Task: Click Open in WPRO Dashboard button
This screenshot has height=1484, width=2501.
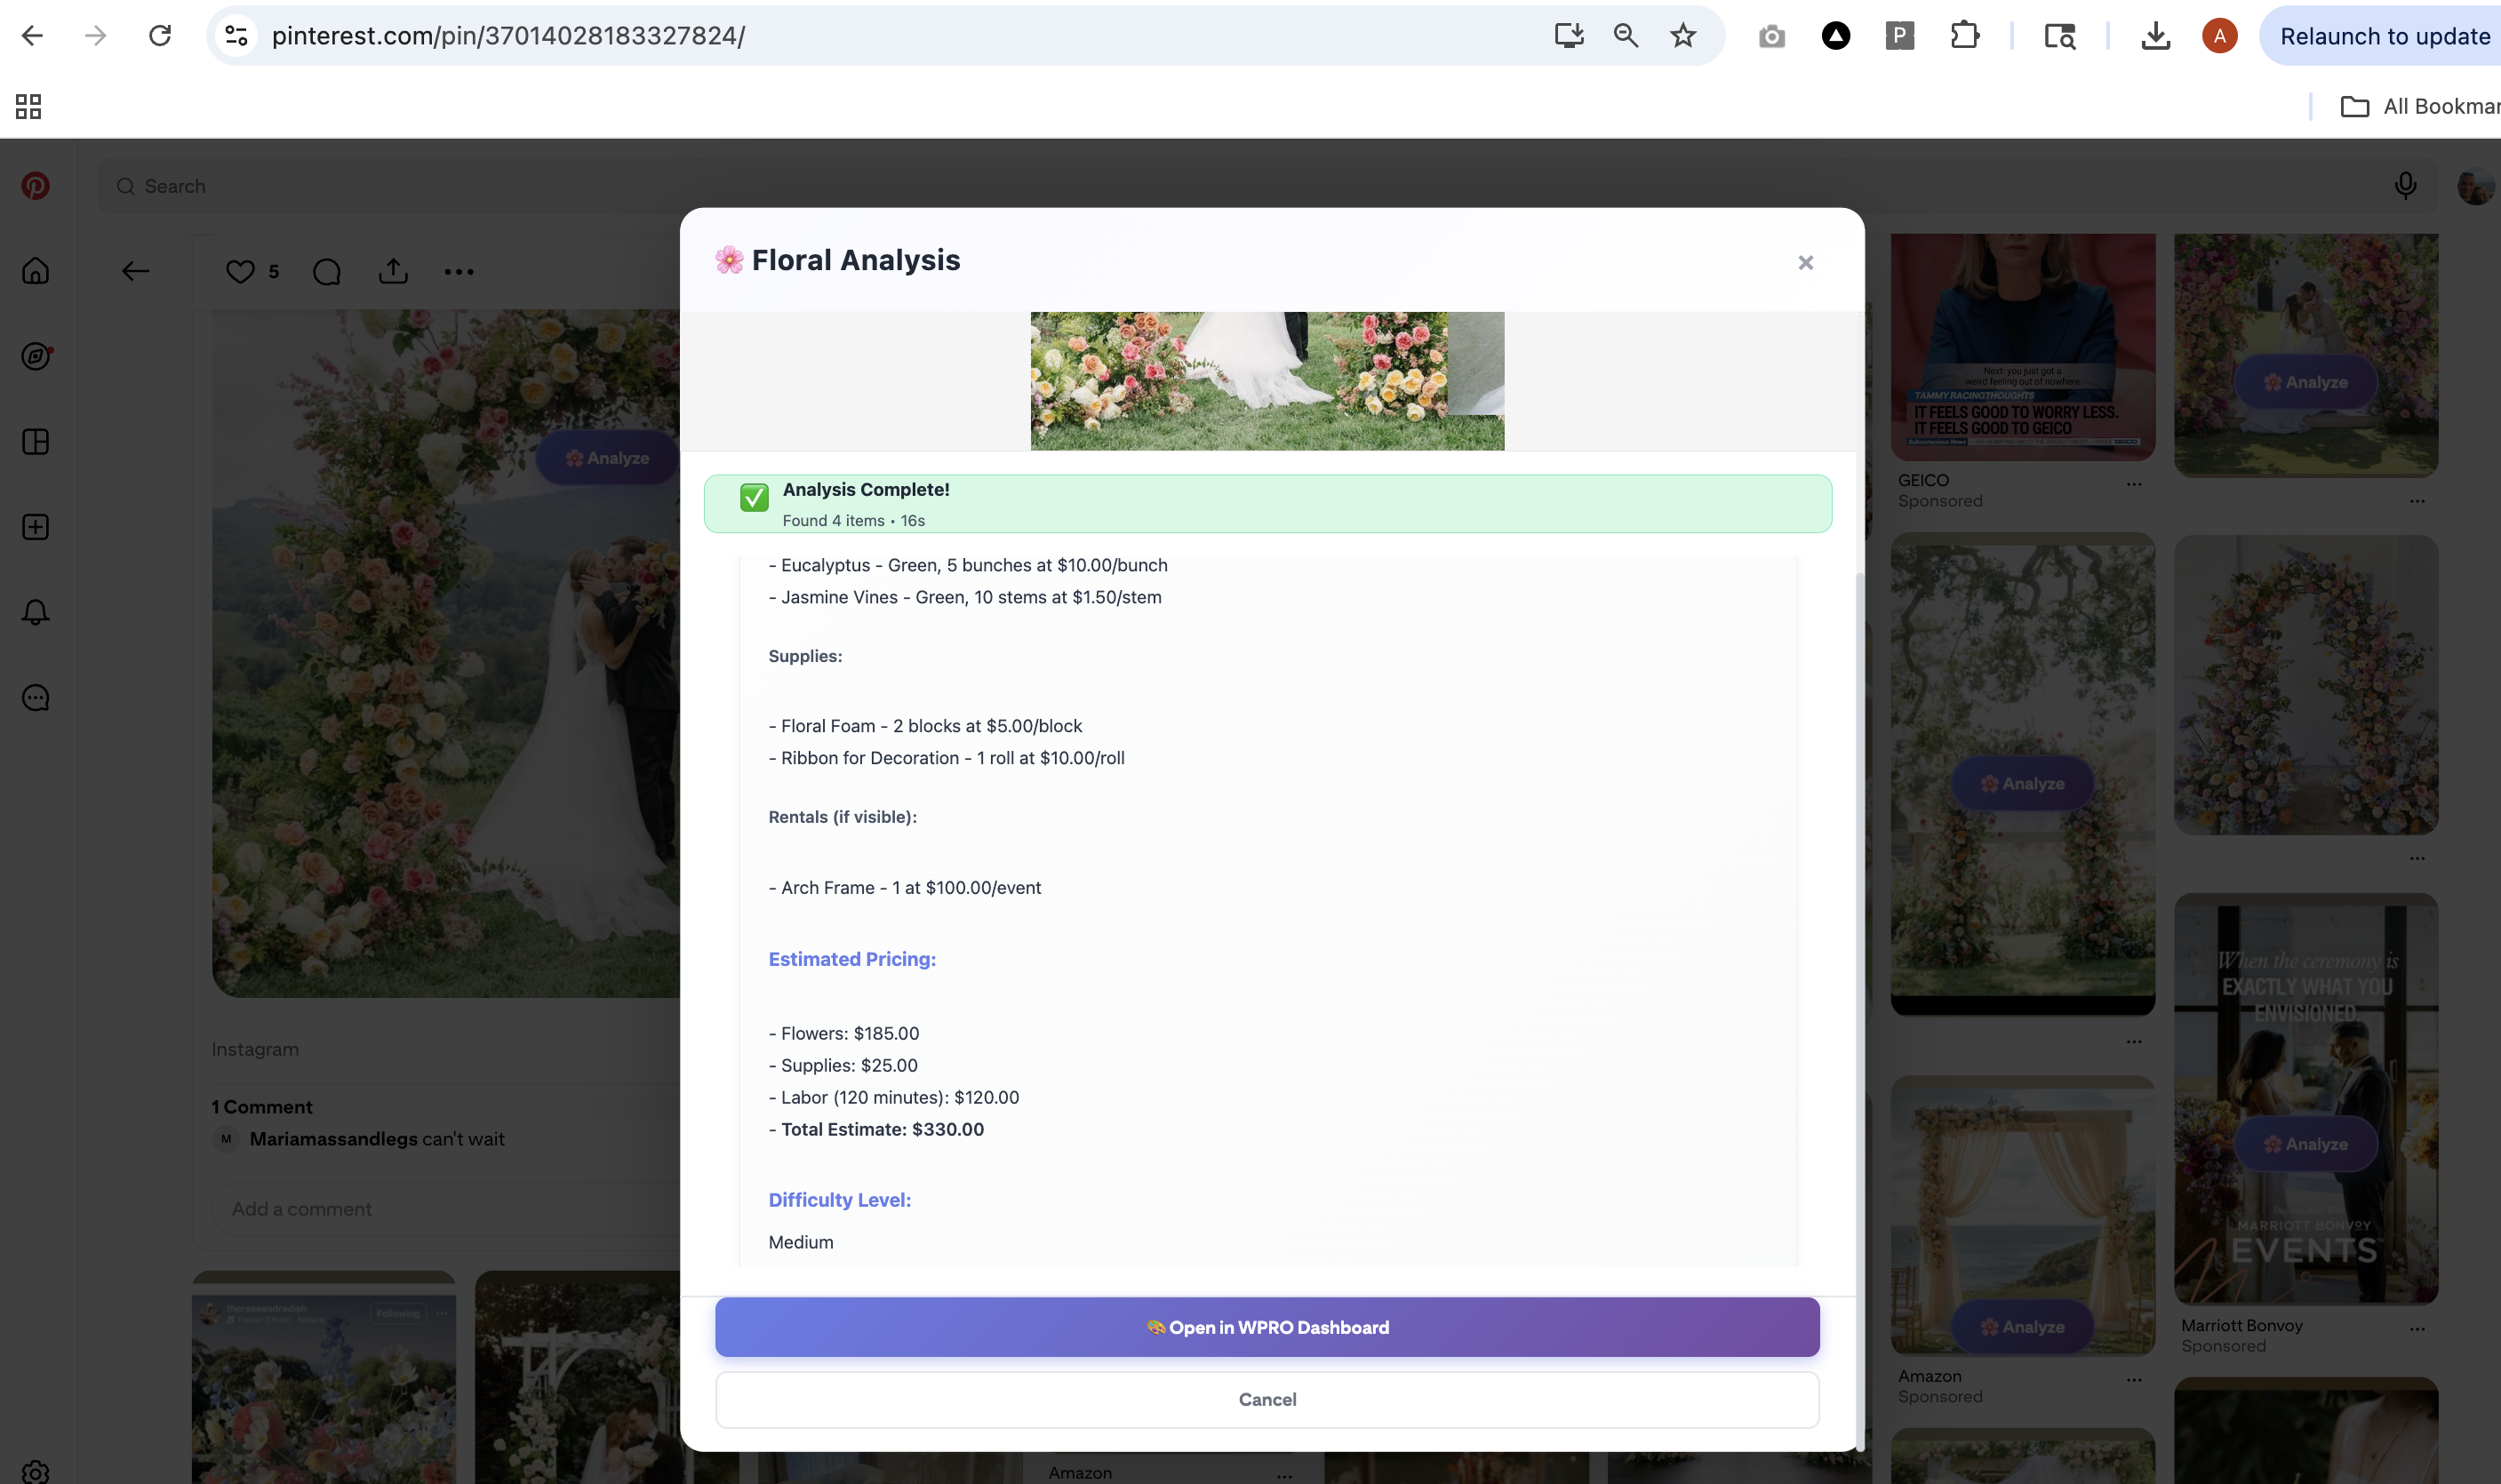Action: [x=1267, y=1327]
